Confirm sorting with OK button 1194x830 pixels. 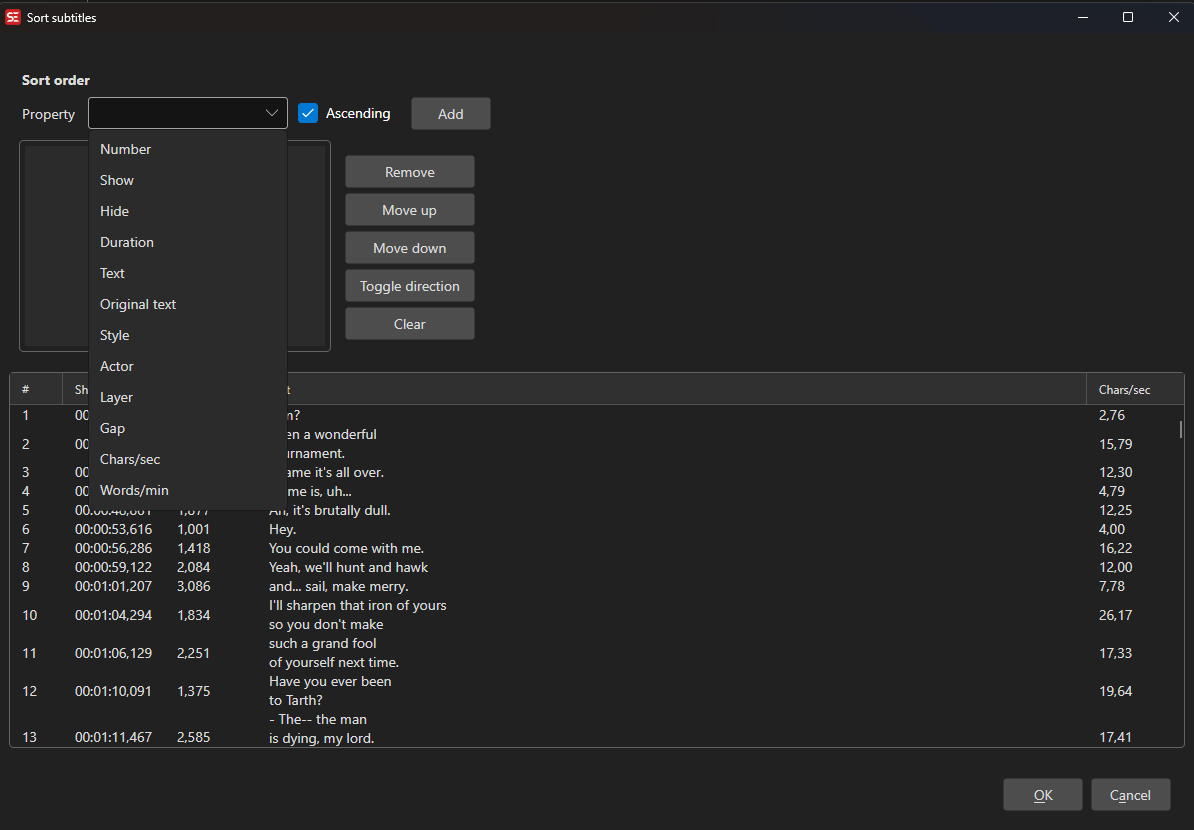(1042, 795)
